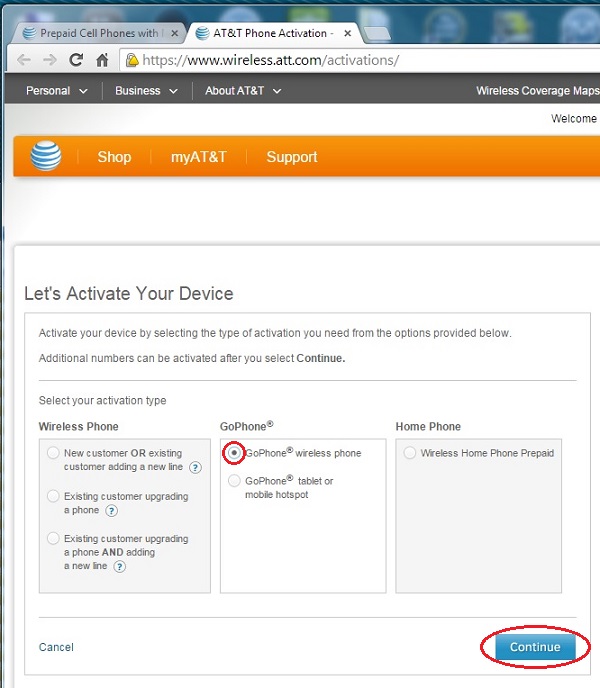
Task: Open a new browser tab
Action: 376,34
